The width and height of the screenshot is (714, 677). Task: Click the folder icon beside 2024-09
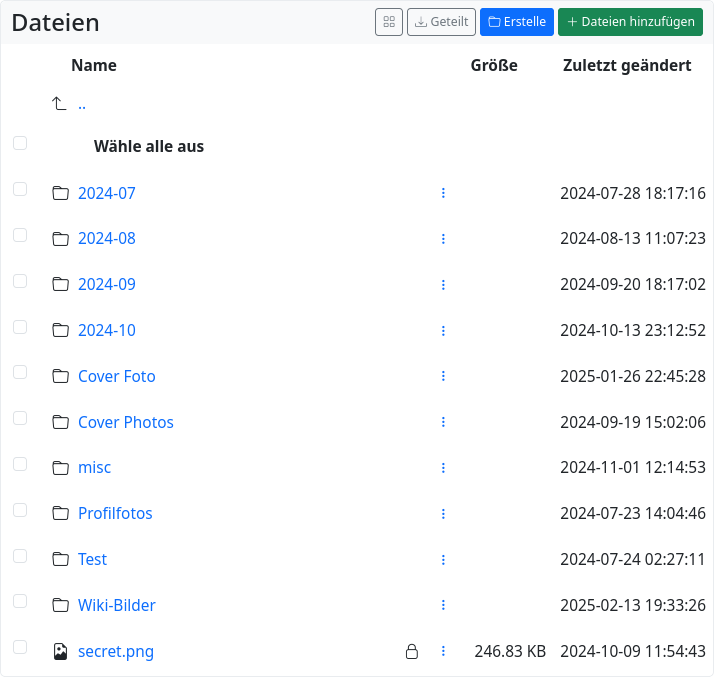[x=61, y=284]
